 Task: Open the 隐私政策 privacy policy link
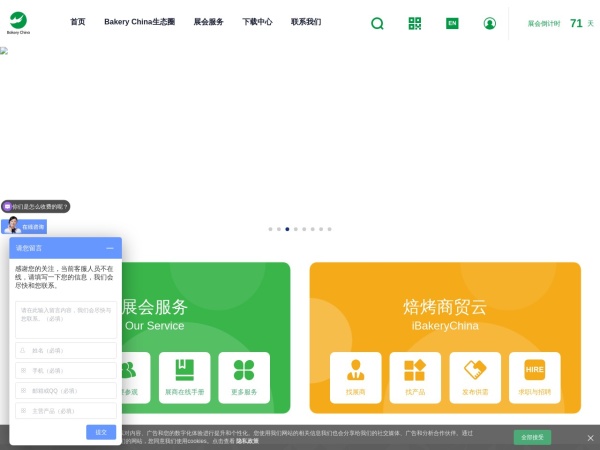pos(247,441)
